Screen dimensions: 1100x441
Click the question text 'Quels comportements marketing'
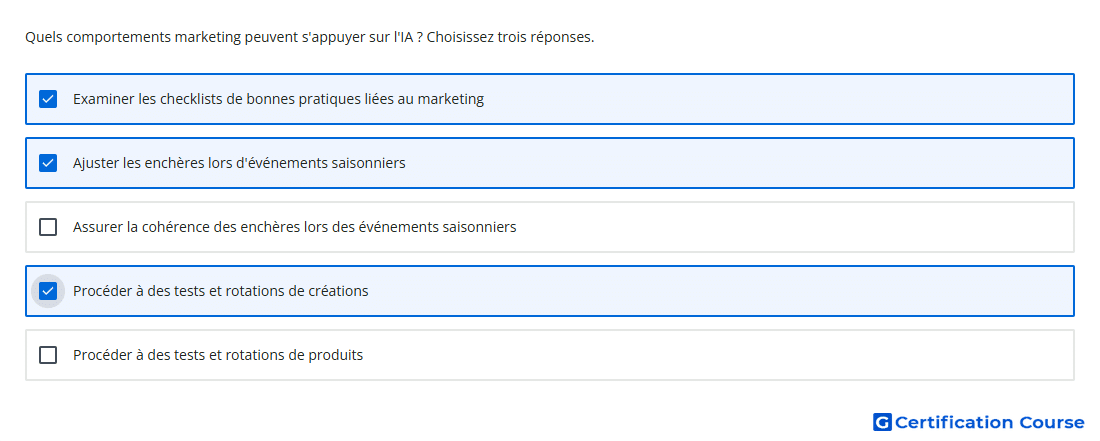click(x=125, y=37)
